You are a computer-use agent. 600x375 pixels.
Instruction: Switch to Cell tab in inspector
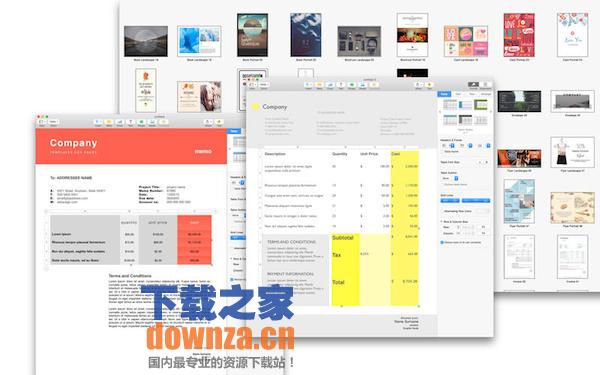point(458,94)
